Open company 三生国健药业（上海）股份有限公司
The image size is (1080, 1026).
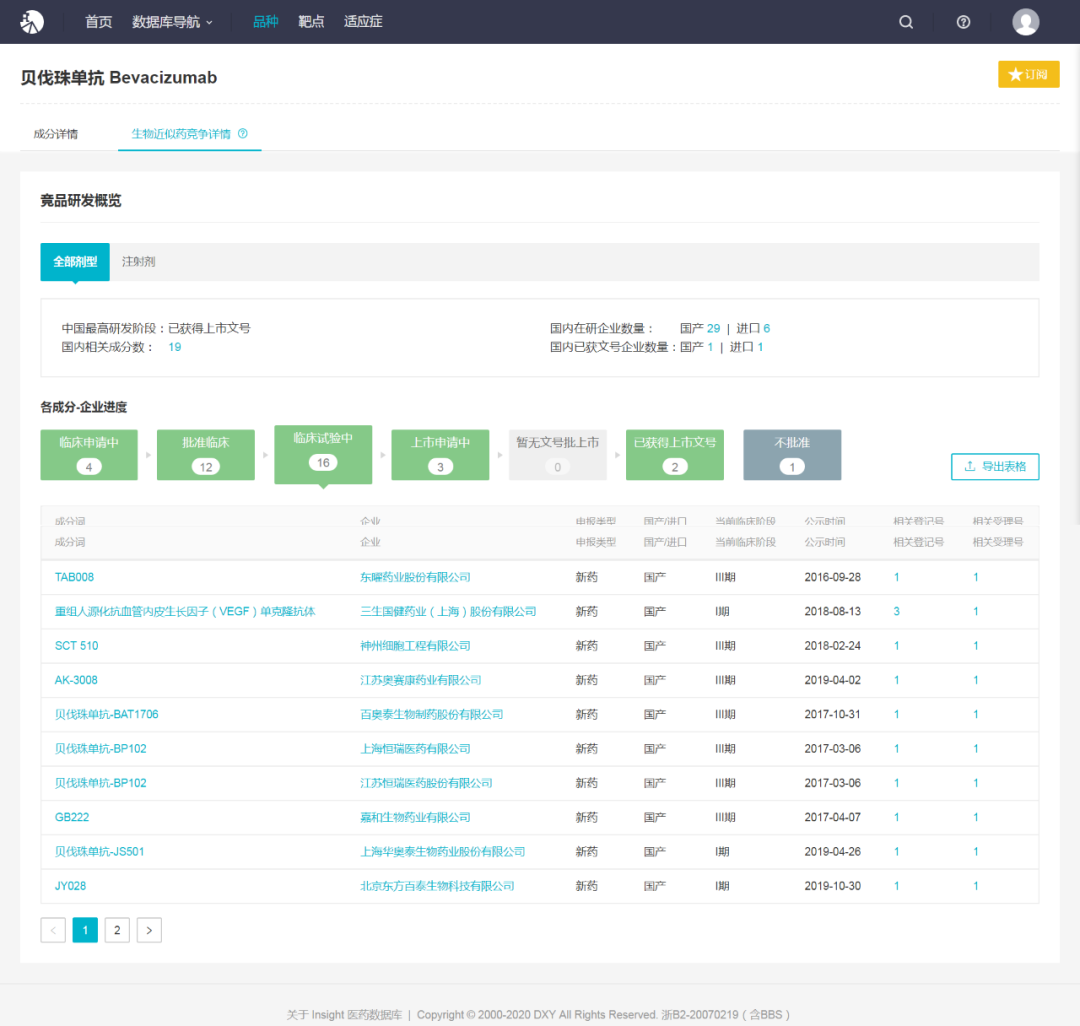click(x=448, y=611)
